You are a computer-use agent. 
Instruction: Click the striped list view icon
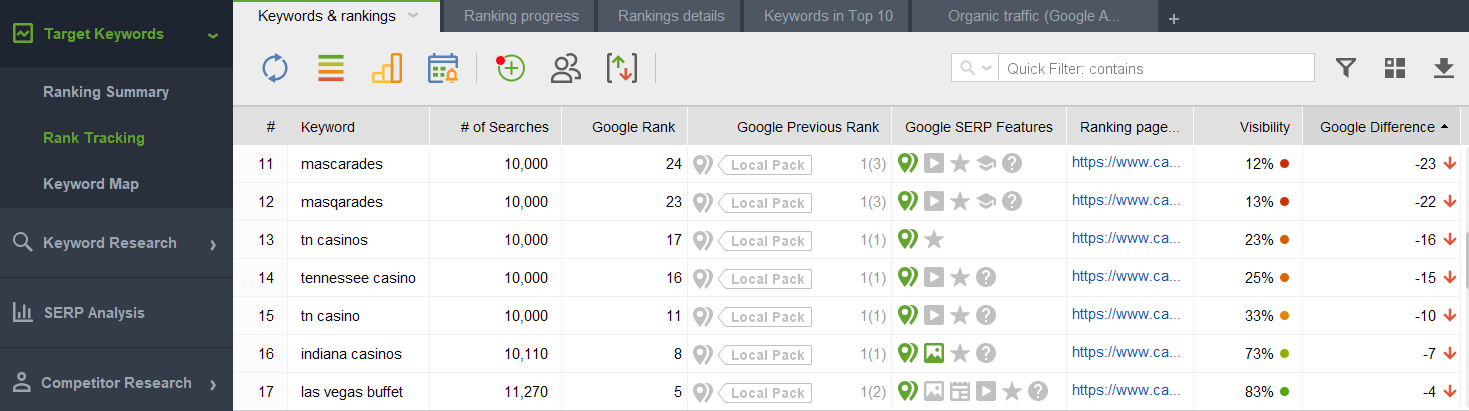[331, 68]
